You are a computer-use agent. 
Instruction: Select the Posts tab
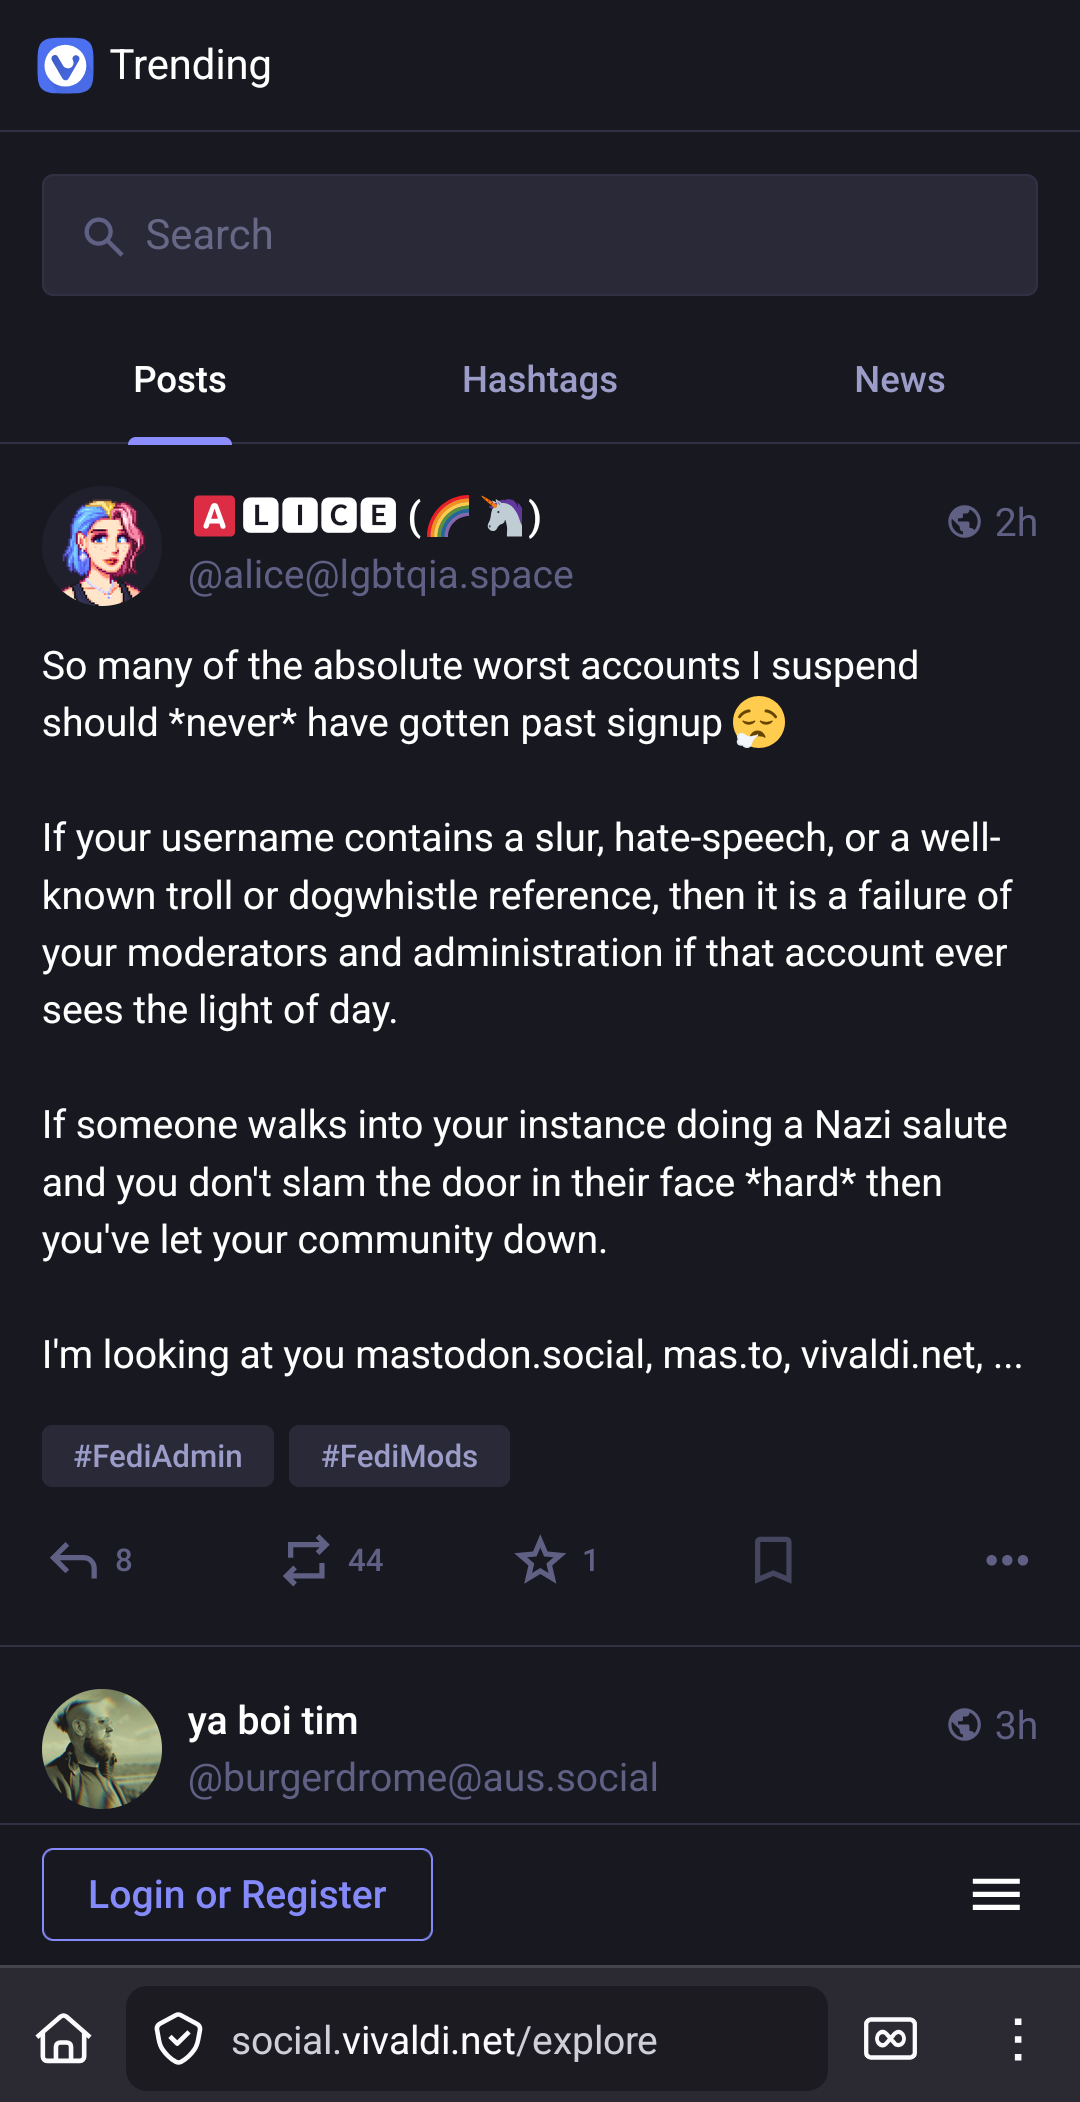coord(180,380)
